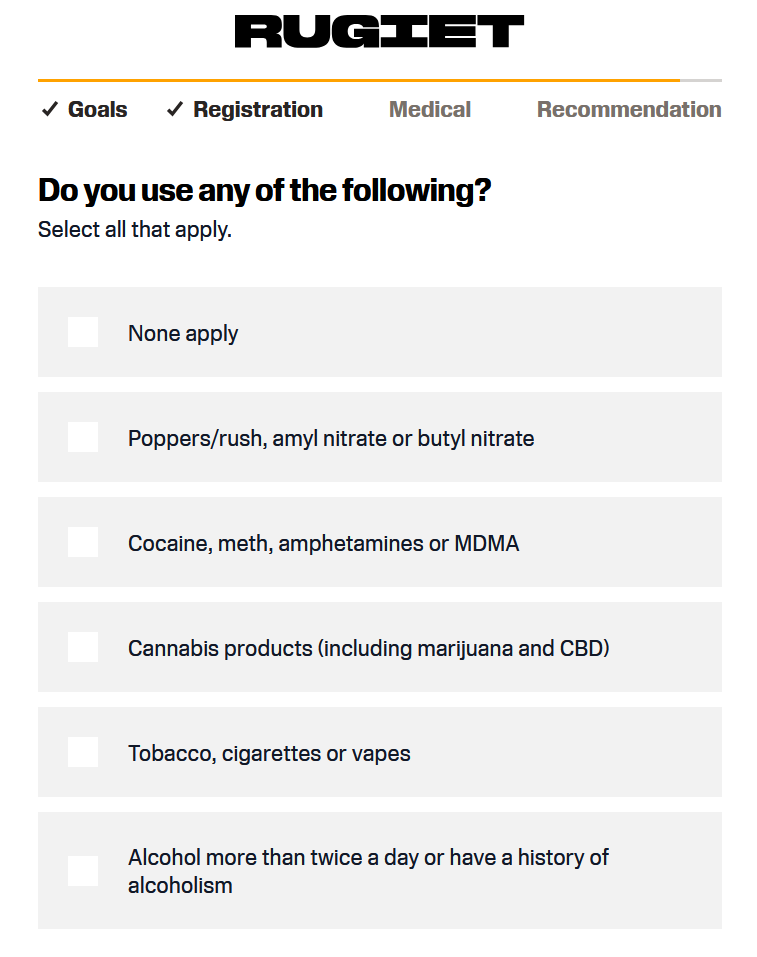
Task: Click the Tobacco, cigarettes or vapes label
Action: (x=269, y=754)
